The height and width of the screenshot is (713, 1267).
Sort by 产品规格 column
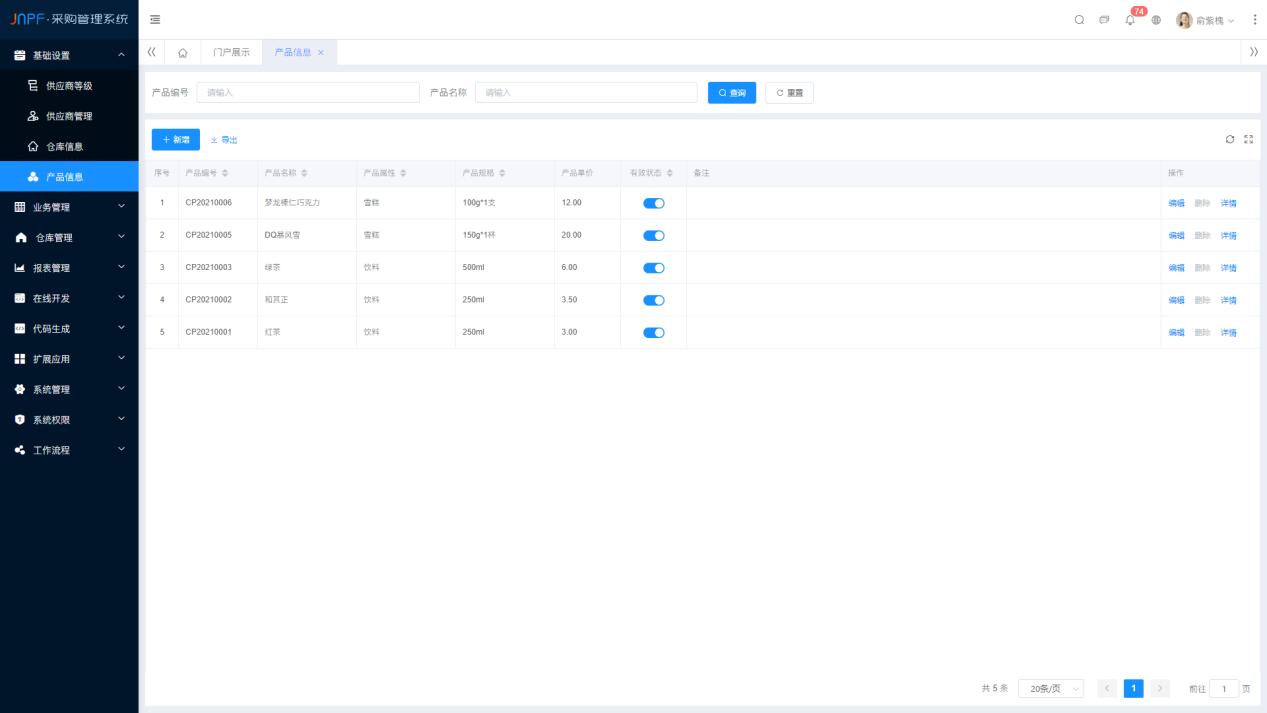pos(502,174)
